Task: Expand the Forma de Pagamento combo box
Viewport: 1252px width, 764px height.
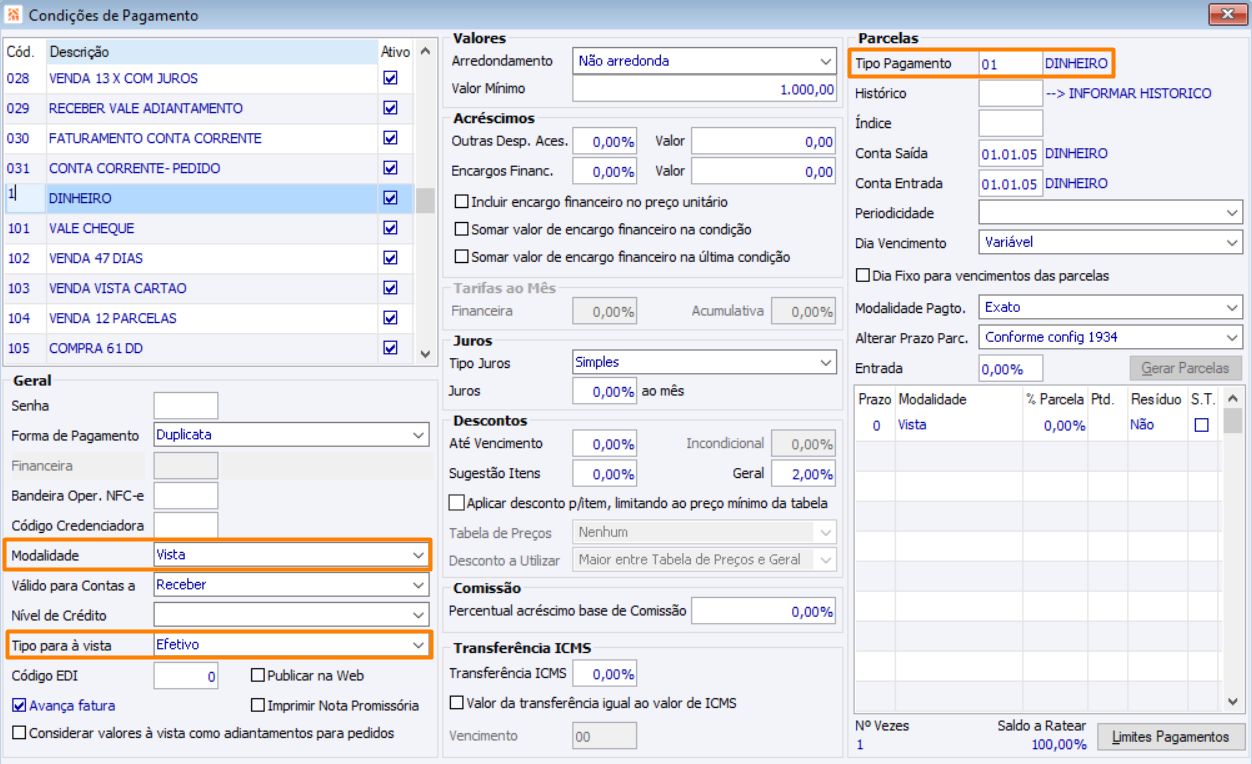Action: 418,435
